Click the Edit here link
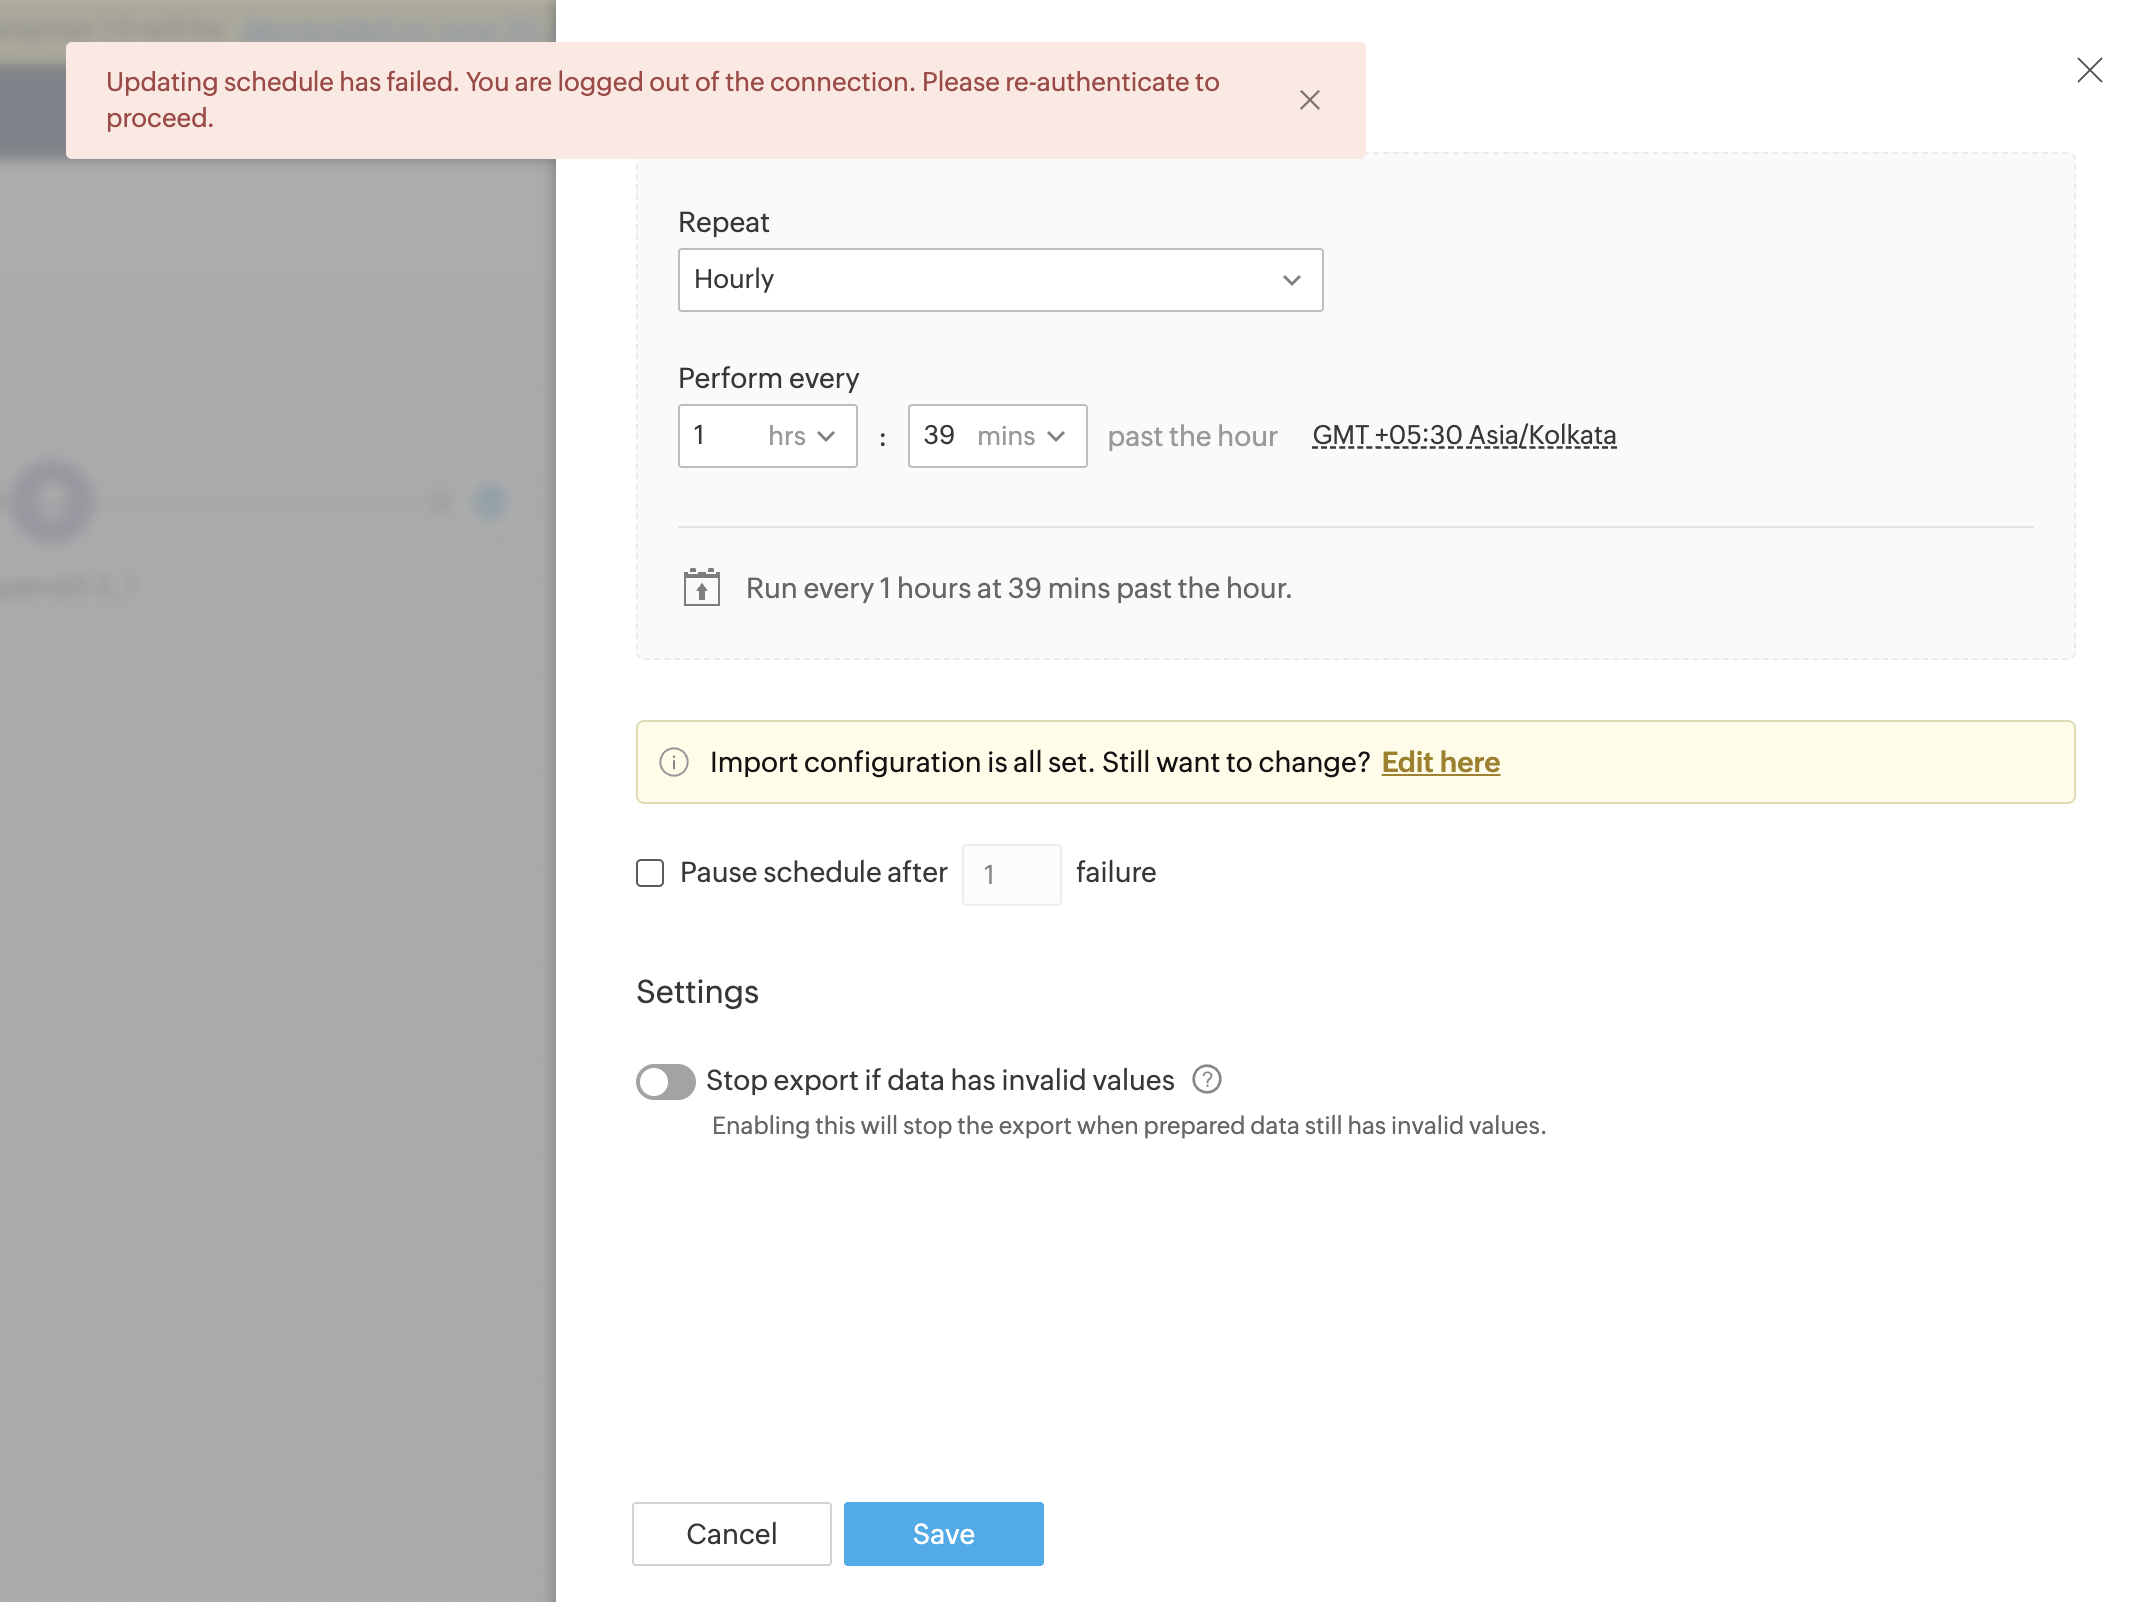 coord(1440,762)
